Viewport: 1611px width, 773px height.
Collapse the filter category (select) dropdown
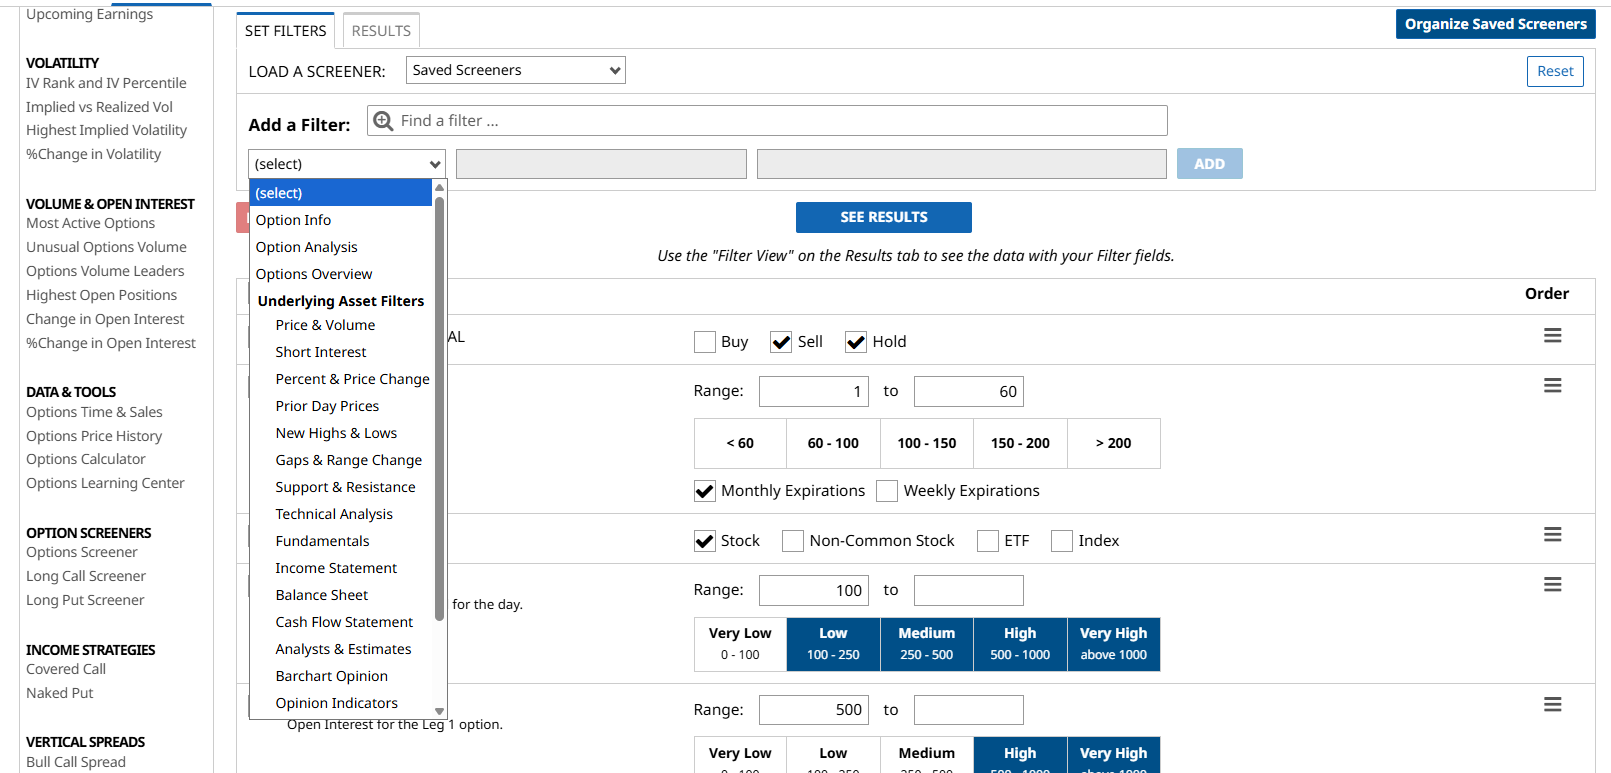tap(346, 164)
